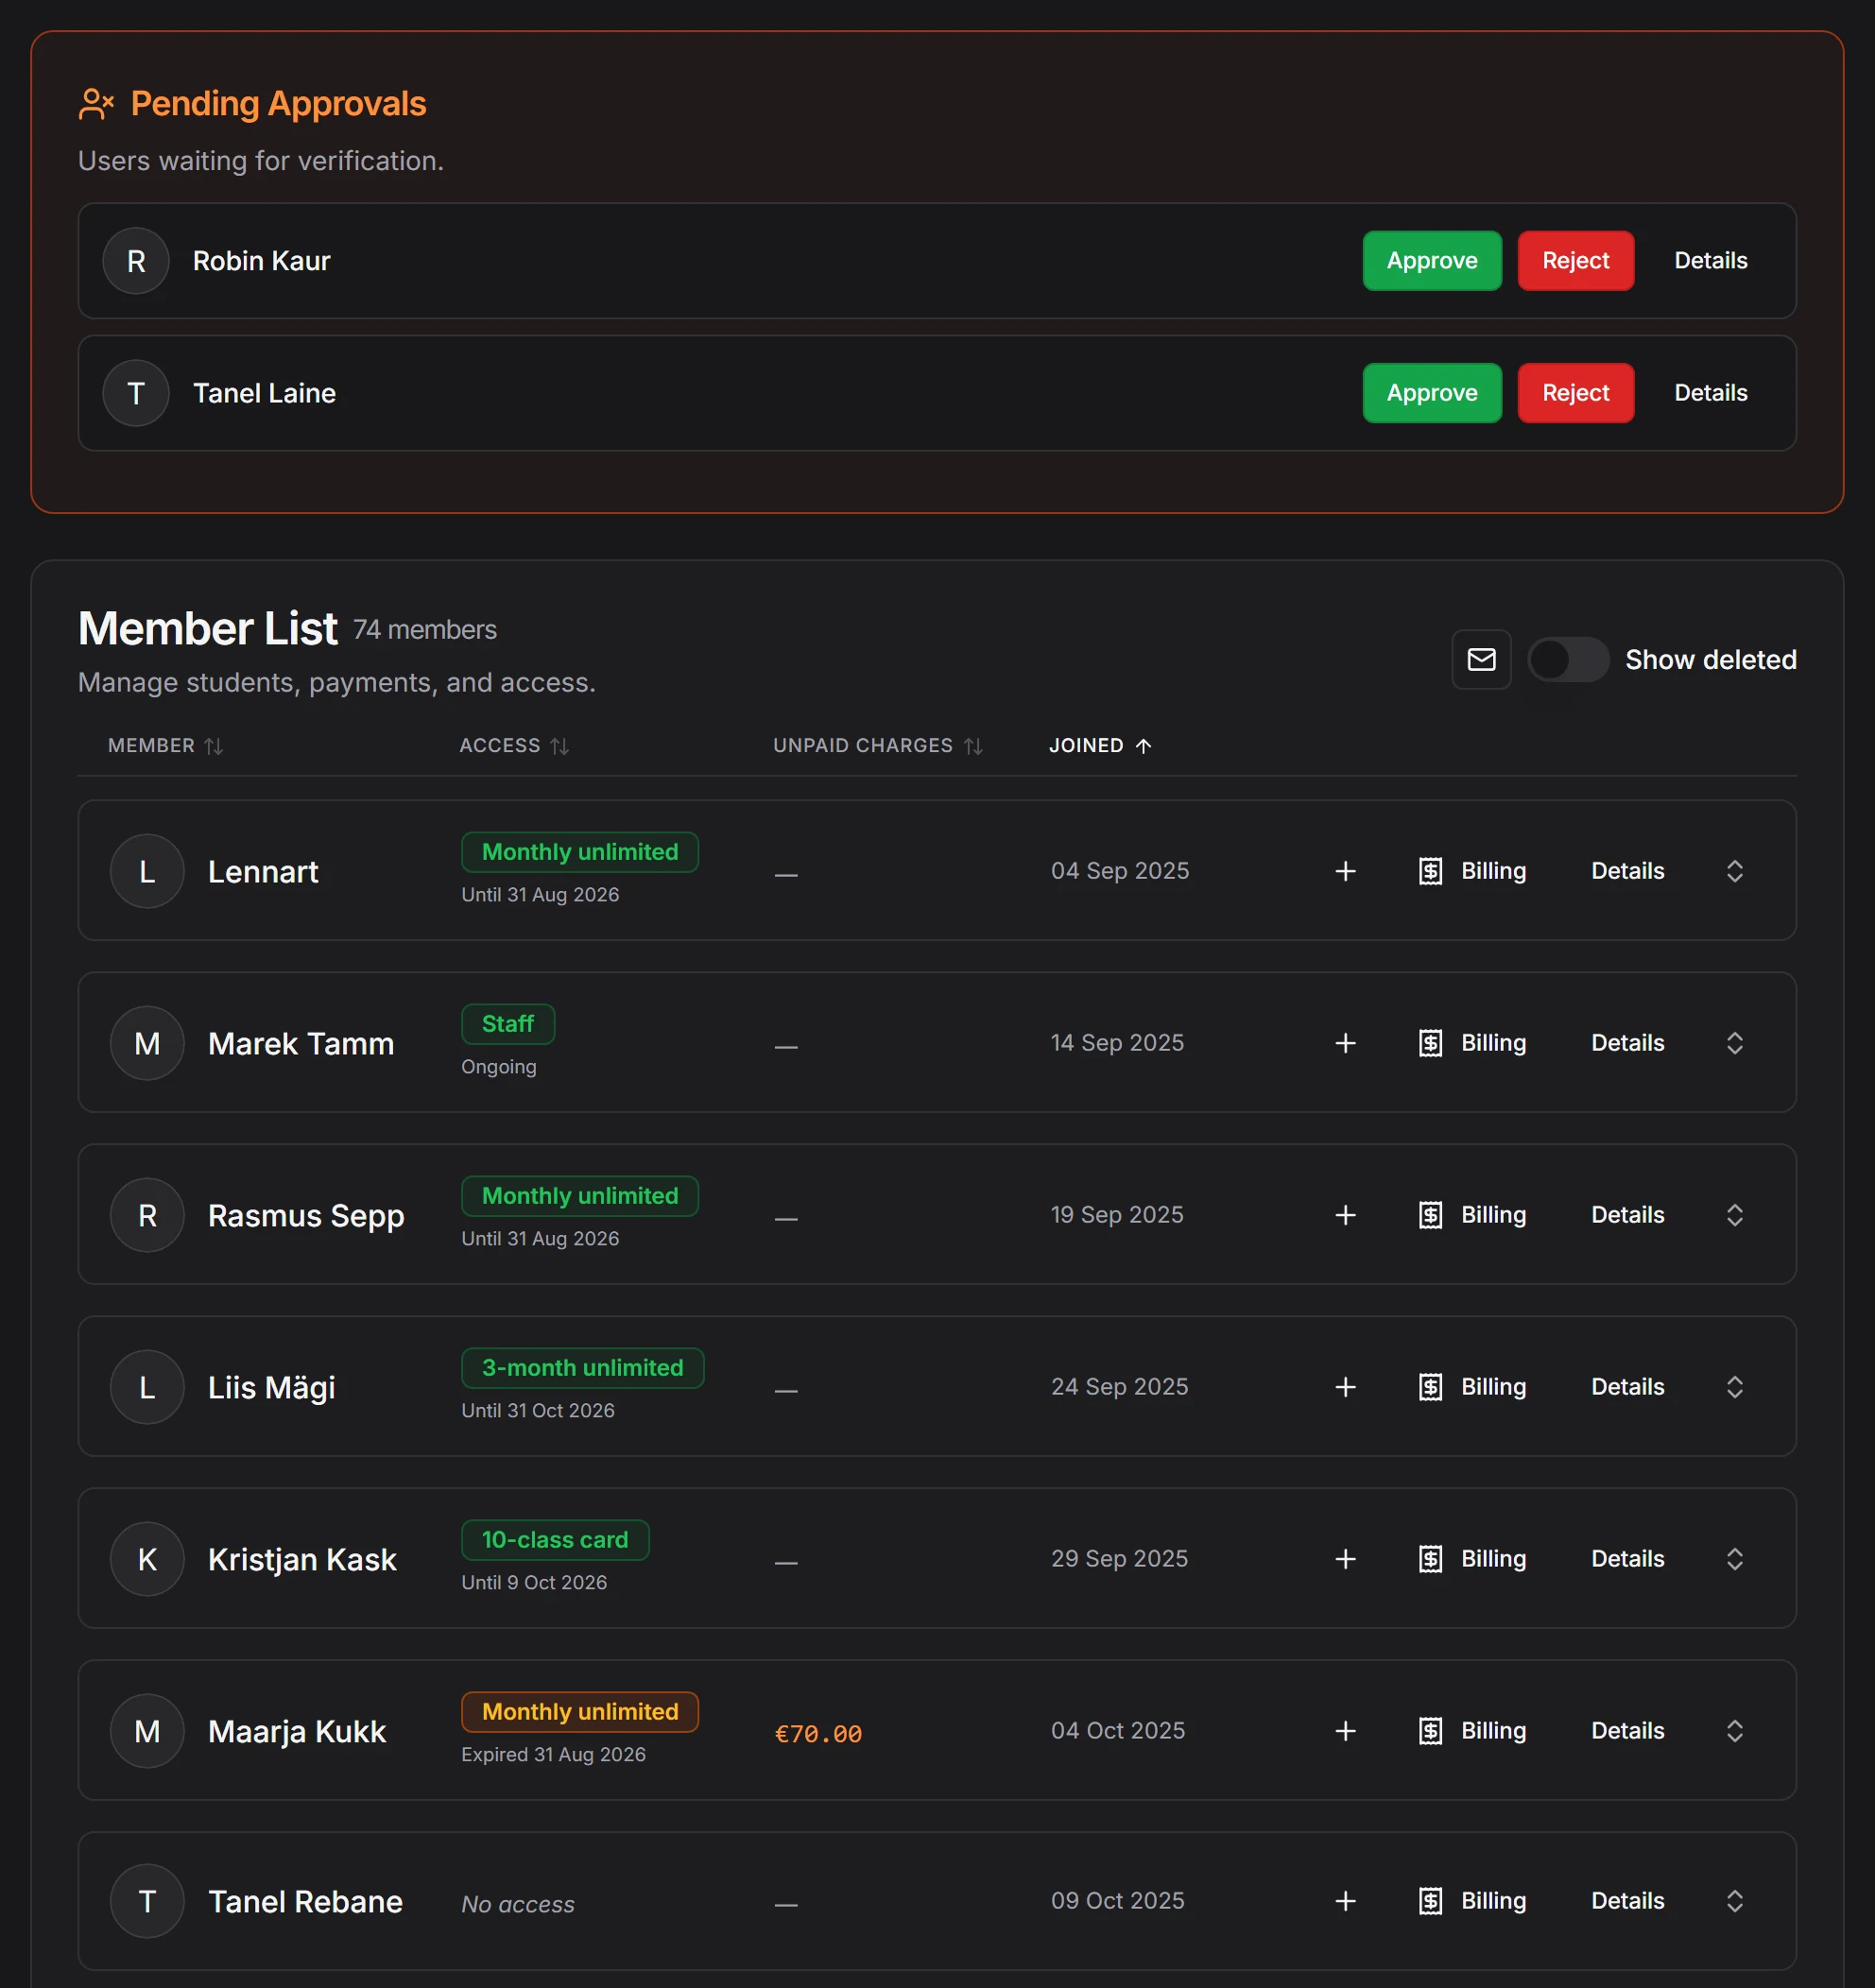Screen dimensions: 1875x1988
Task: Click the €70.00 unpaid charge amount
Action: 818,1733
